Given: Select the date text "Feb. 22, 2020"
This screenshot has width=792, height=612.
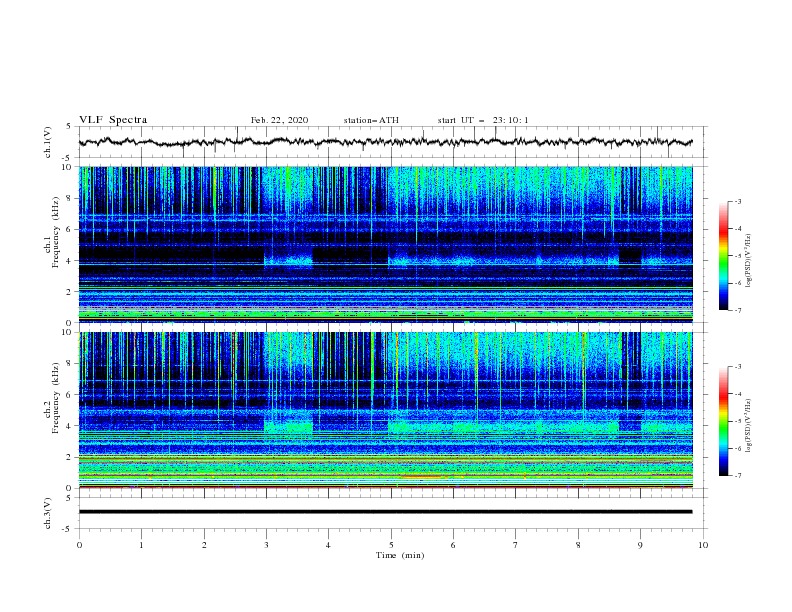Looking at the screenshot, I should [279, 120].
